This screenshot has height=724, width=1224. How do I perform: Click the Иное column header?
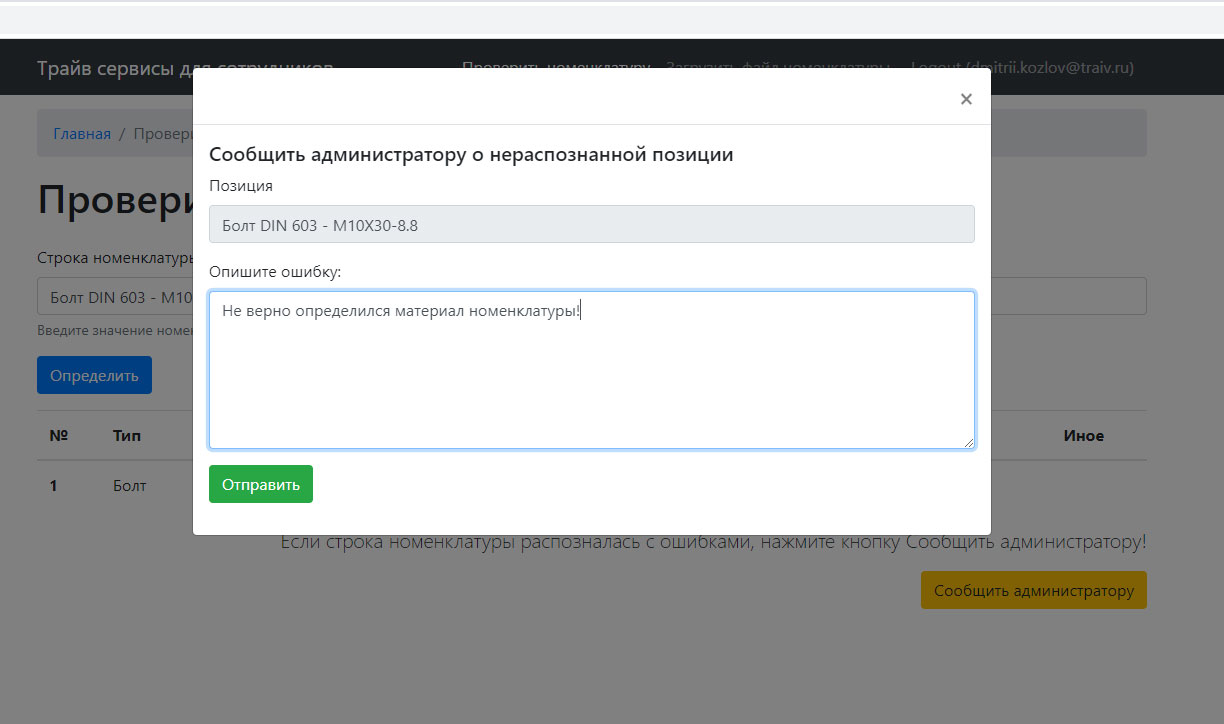pos(1083,436)
